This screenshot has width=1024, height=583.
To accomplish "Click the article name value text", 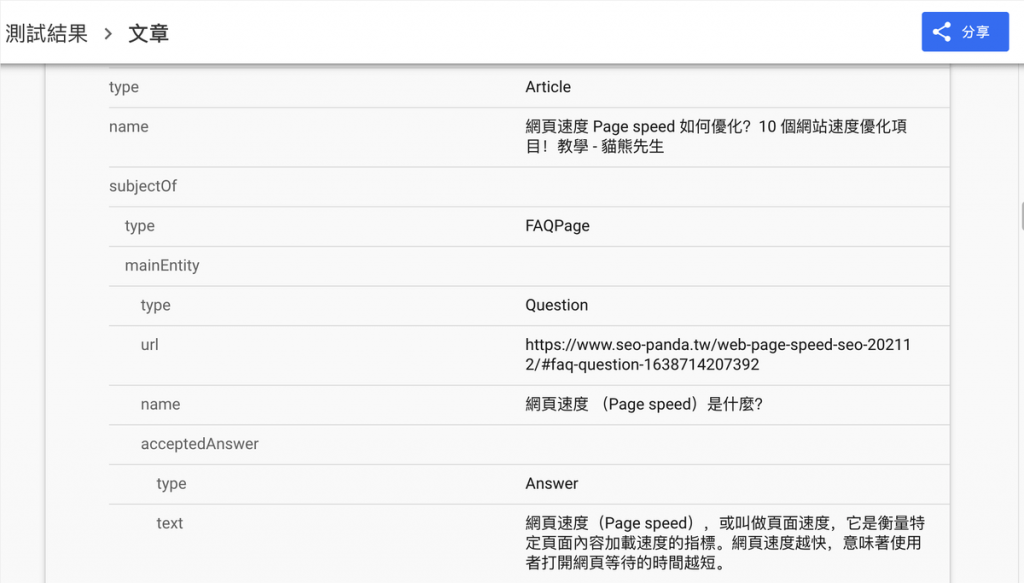I will [x=716, y=137].
